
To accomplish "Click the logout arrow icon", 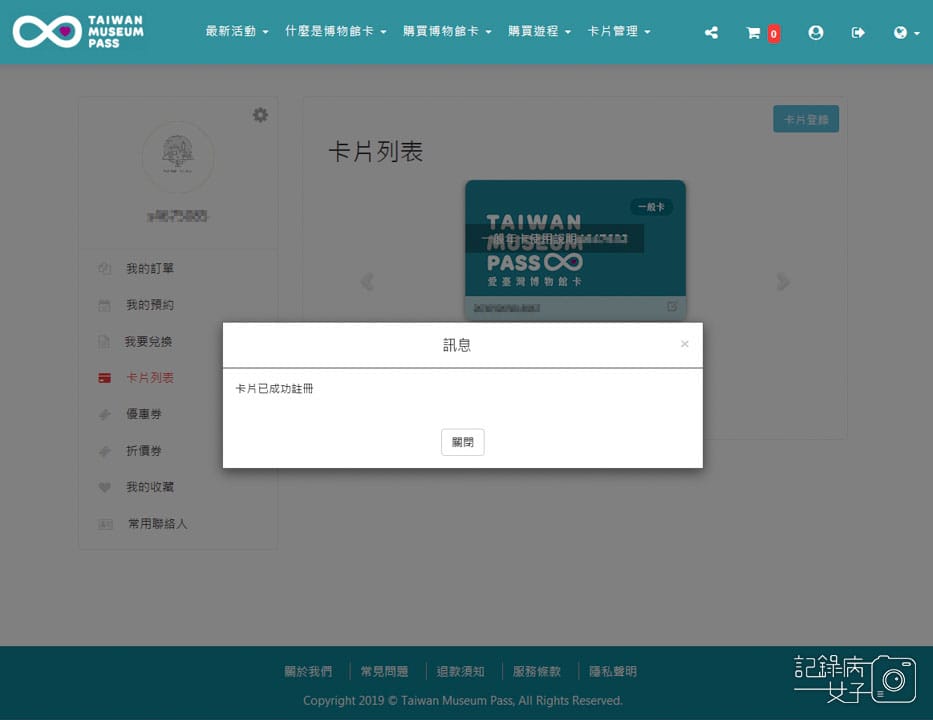I will click(858, 32).
